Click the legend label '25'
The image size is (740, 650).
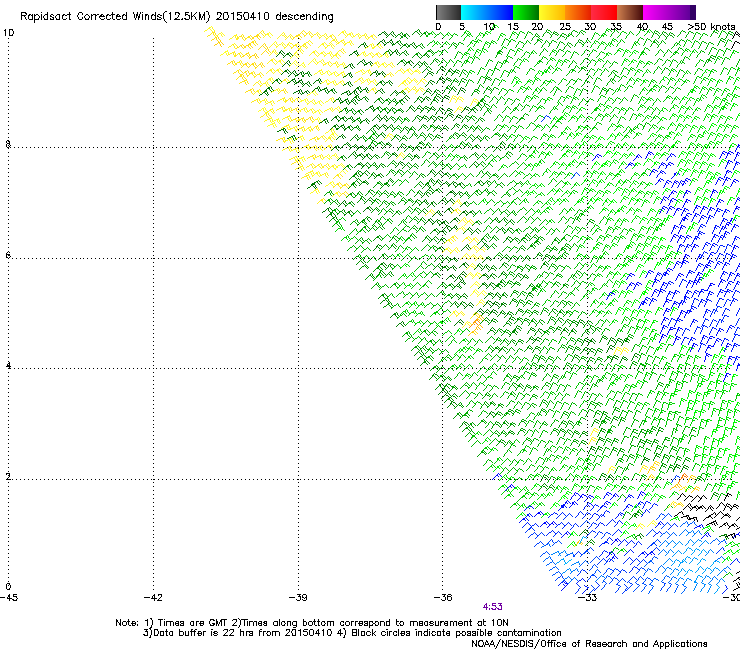point(565,27)
